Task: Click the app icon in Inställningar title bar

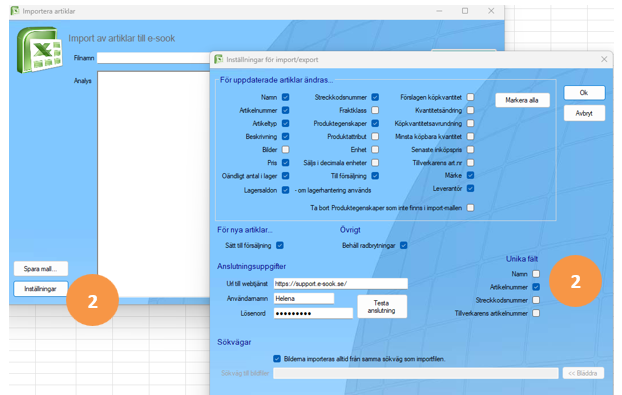Action: (218, 59)
